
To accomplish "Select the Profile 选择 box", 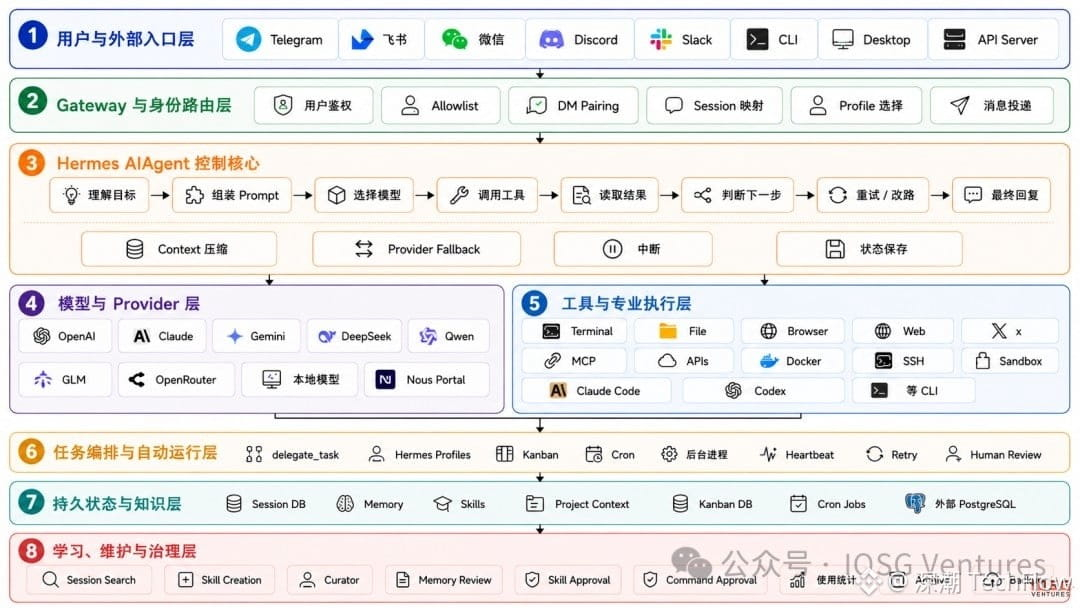I will 856,105.
